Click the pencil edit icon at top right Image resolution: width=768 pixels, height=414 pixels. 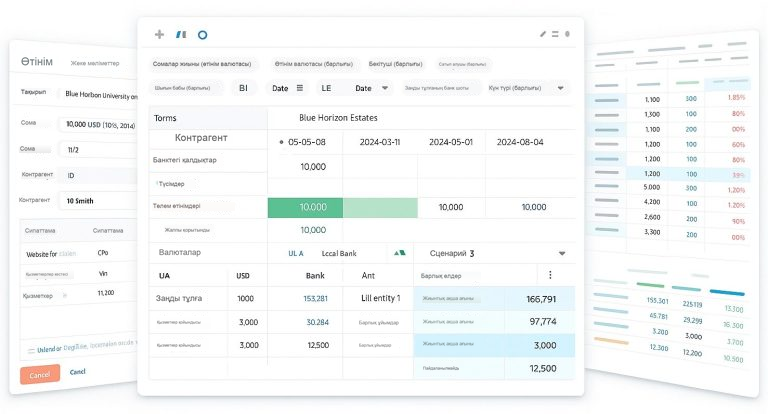point(543,34)
